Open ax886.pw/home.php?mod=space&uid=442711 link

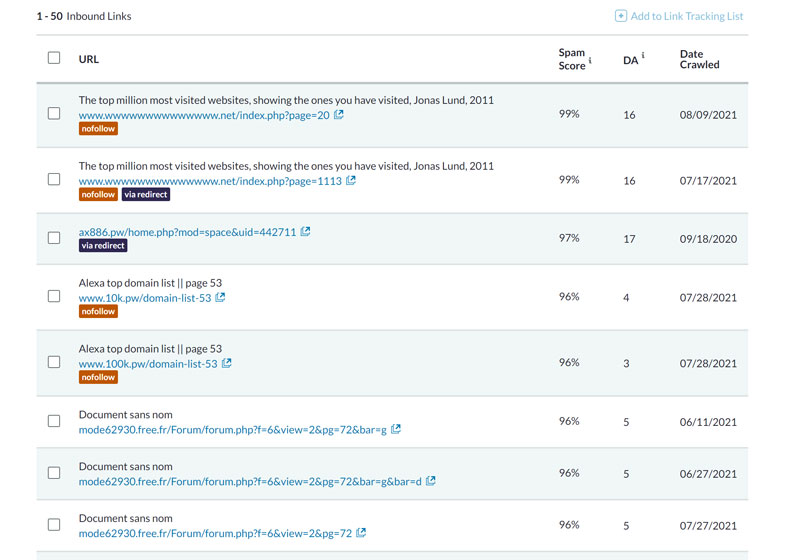pos(187,232)
